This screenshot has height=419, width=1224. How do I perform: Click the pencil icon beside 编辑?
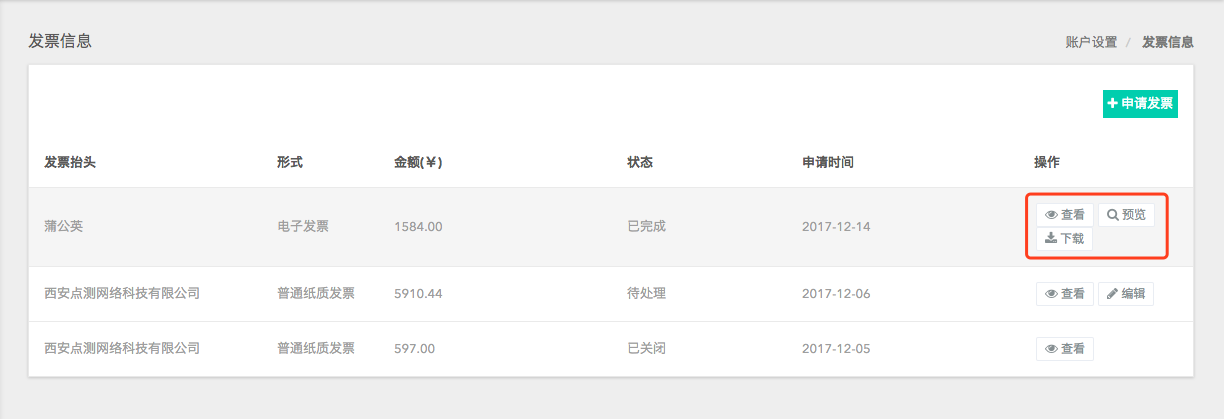(1113, 294)
